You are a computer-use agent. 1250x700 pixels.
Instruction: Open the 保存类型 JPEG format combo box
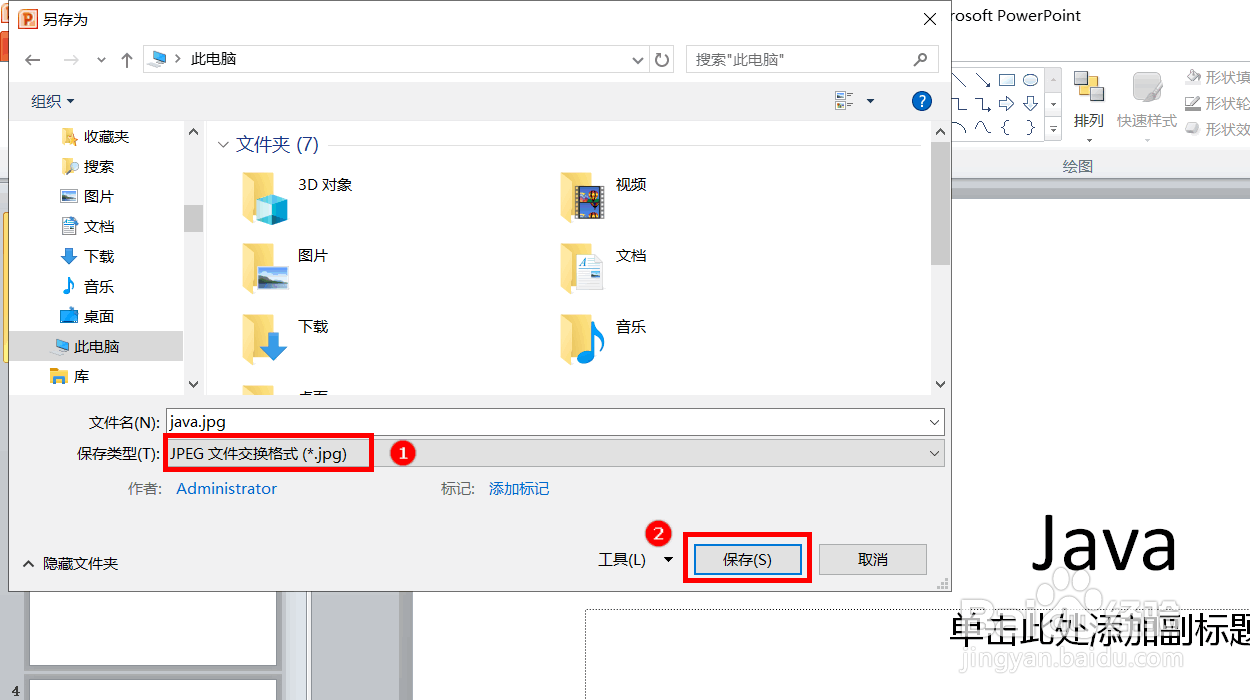554,453
